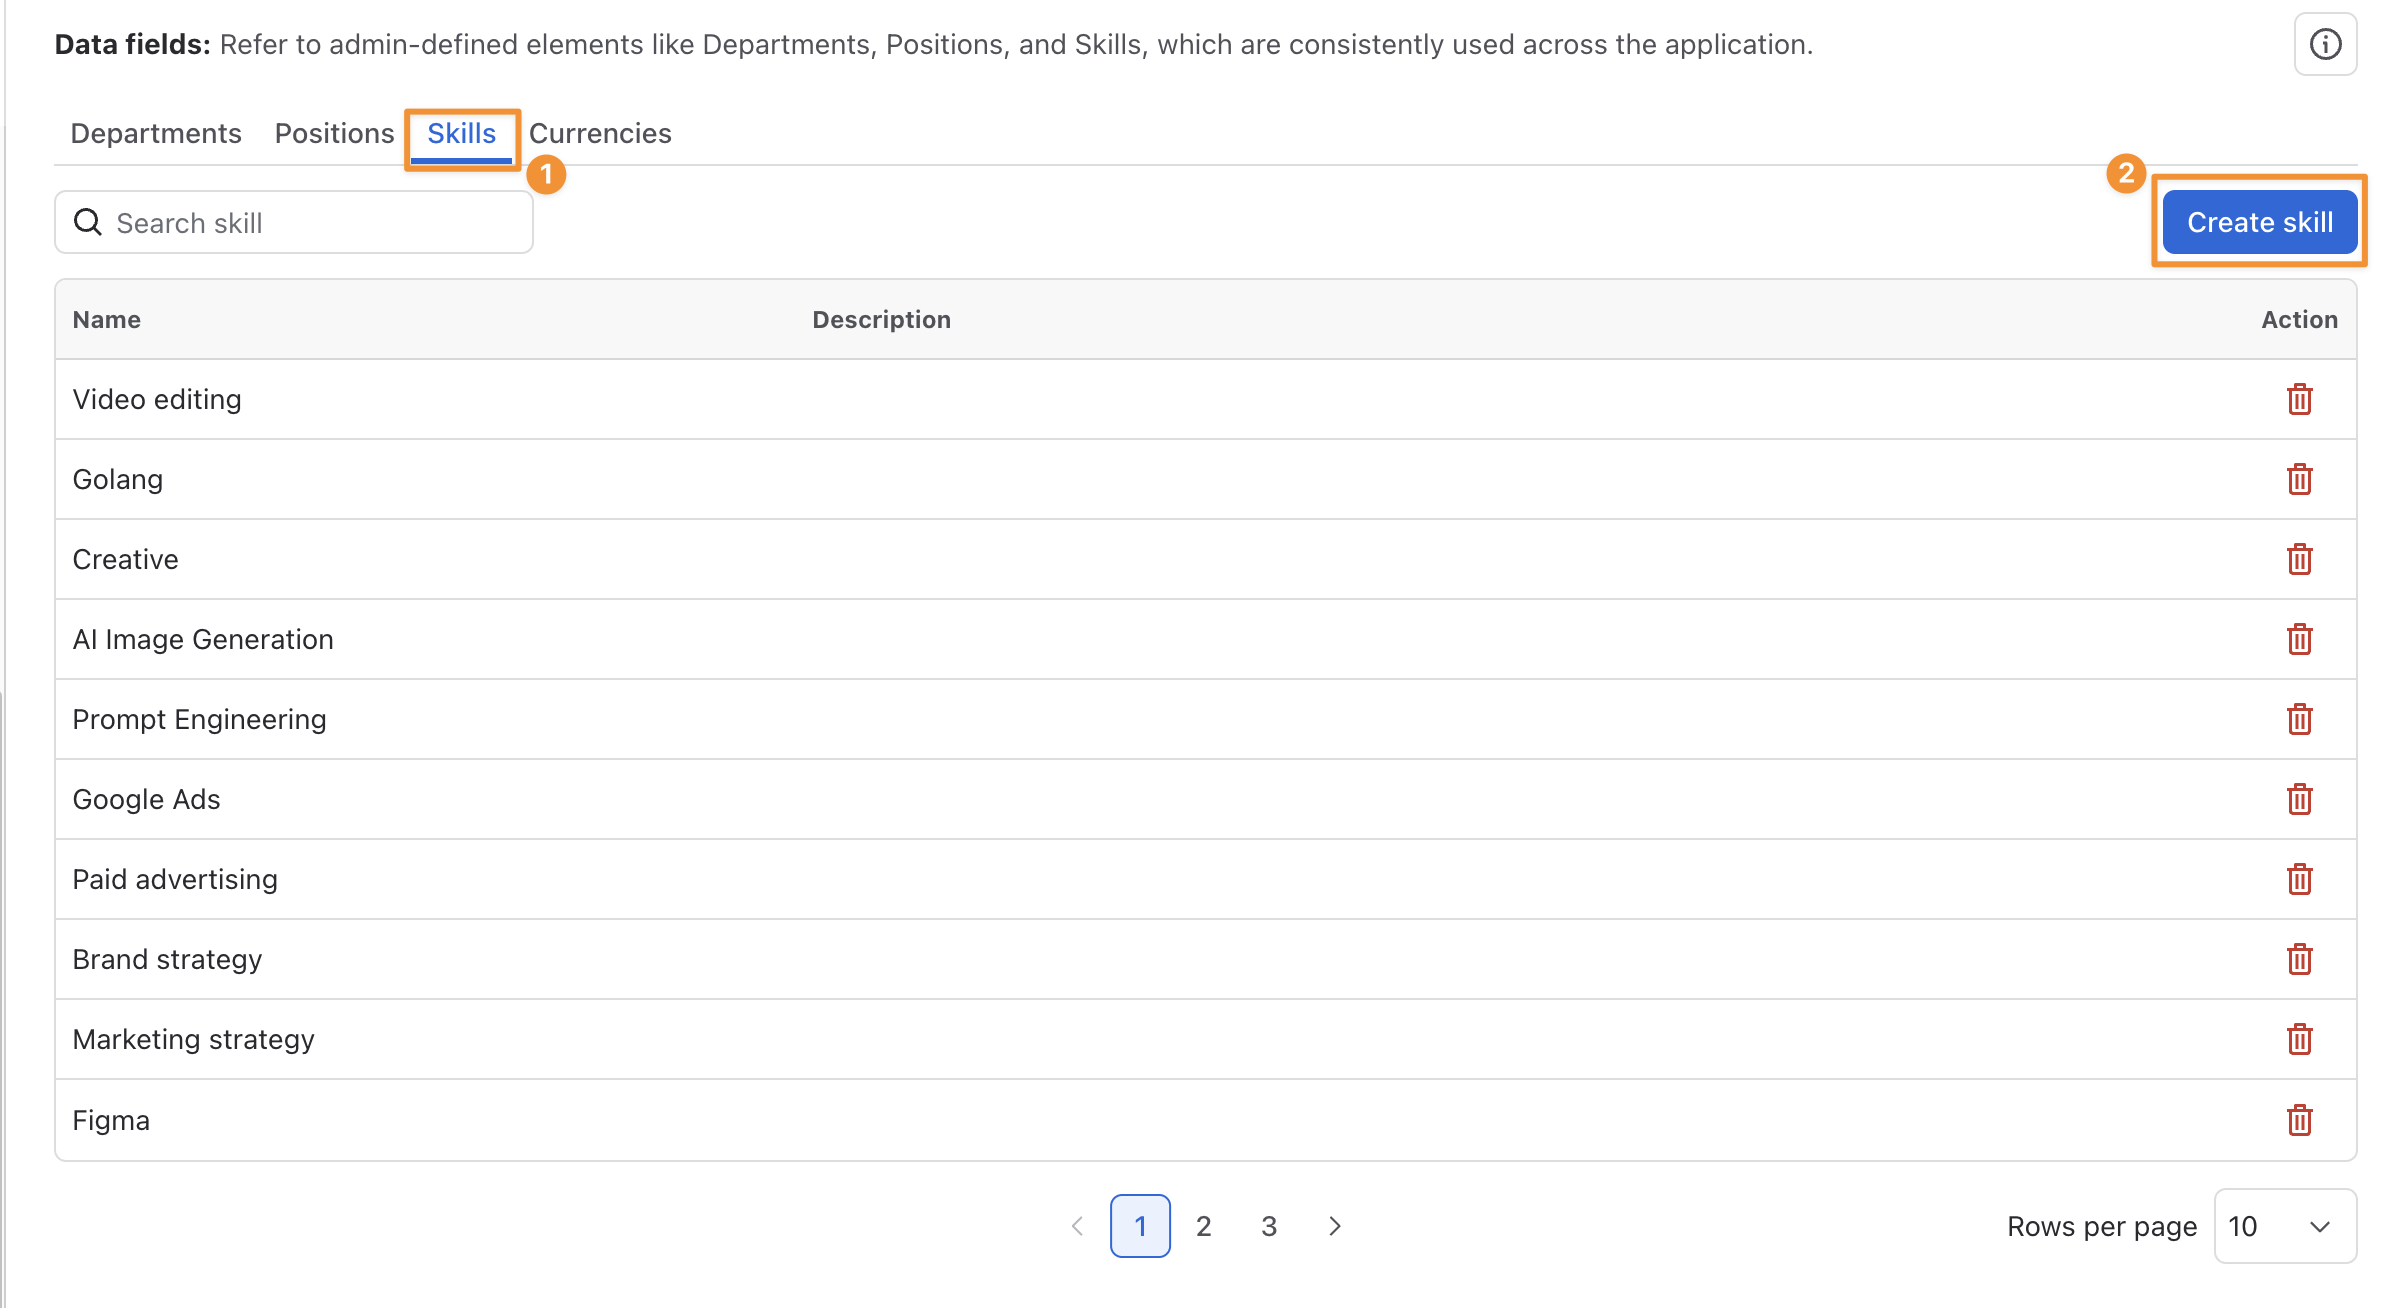
Task: Delete the AI Image Generation skill
Action: (2299, 639)
